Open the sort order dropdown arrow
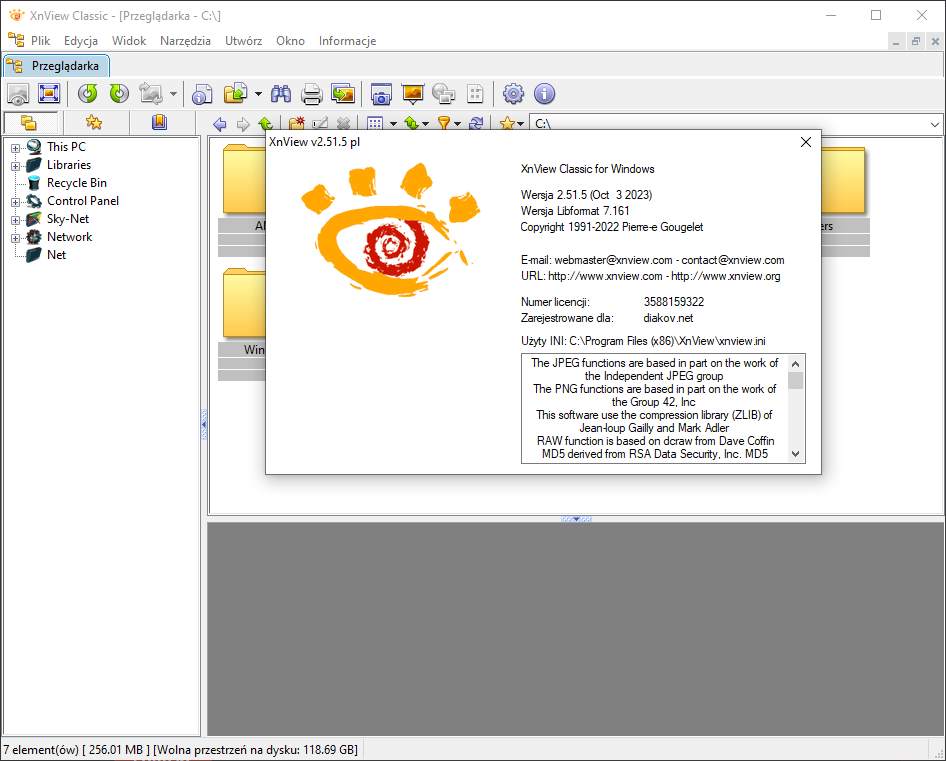Viewport: 946px width, 761px height. [425, 124]
